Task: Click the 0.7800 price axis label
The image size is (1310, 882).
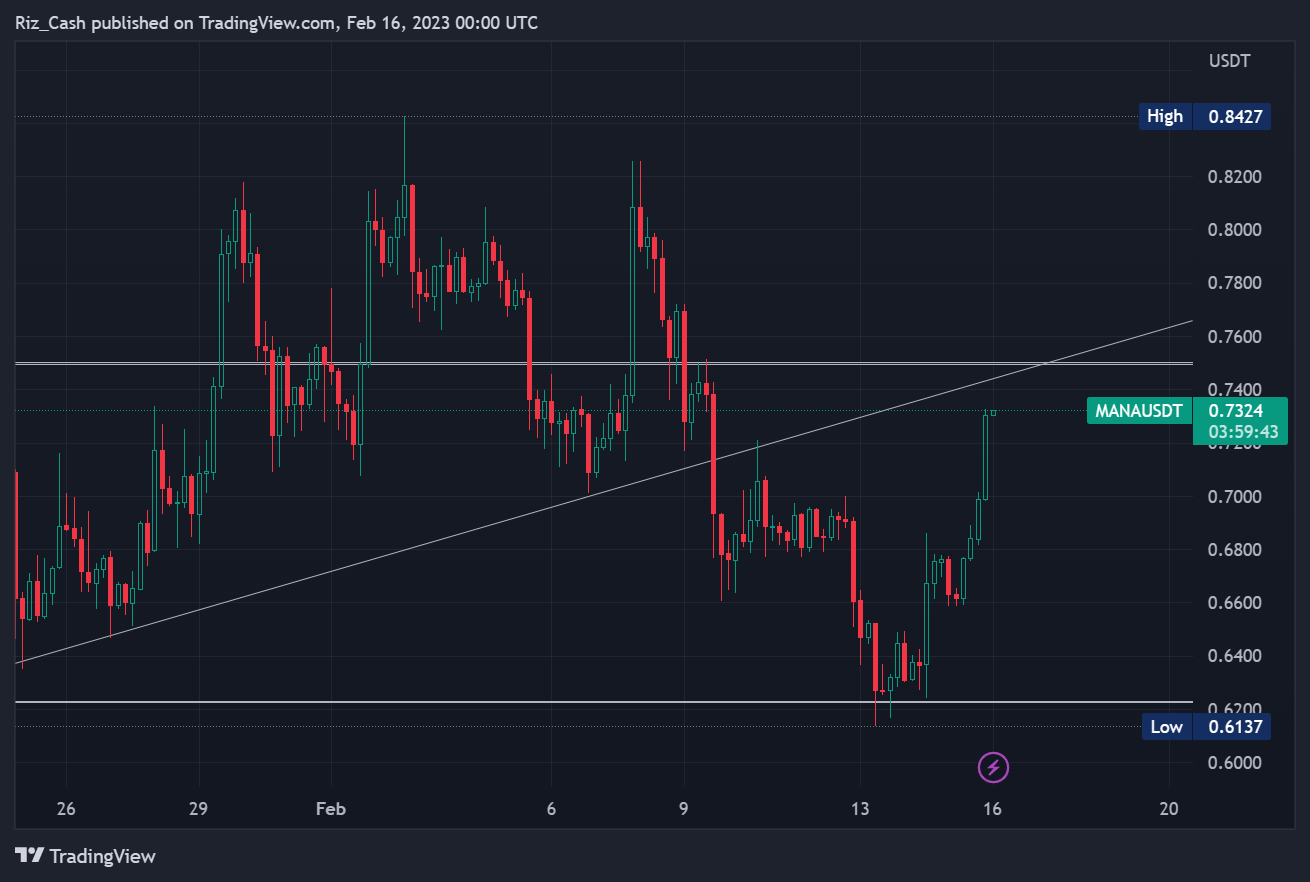Action: coord(1234,283)
